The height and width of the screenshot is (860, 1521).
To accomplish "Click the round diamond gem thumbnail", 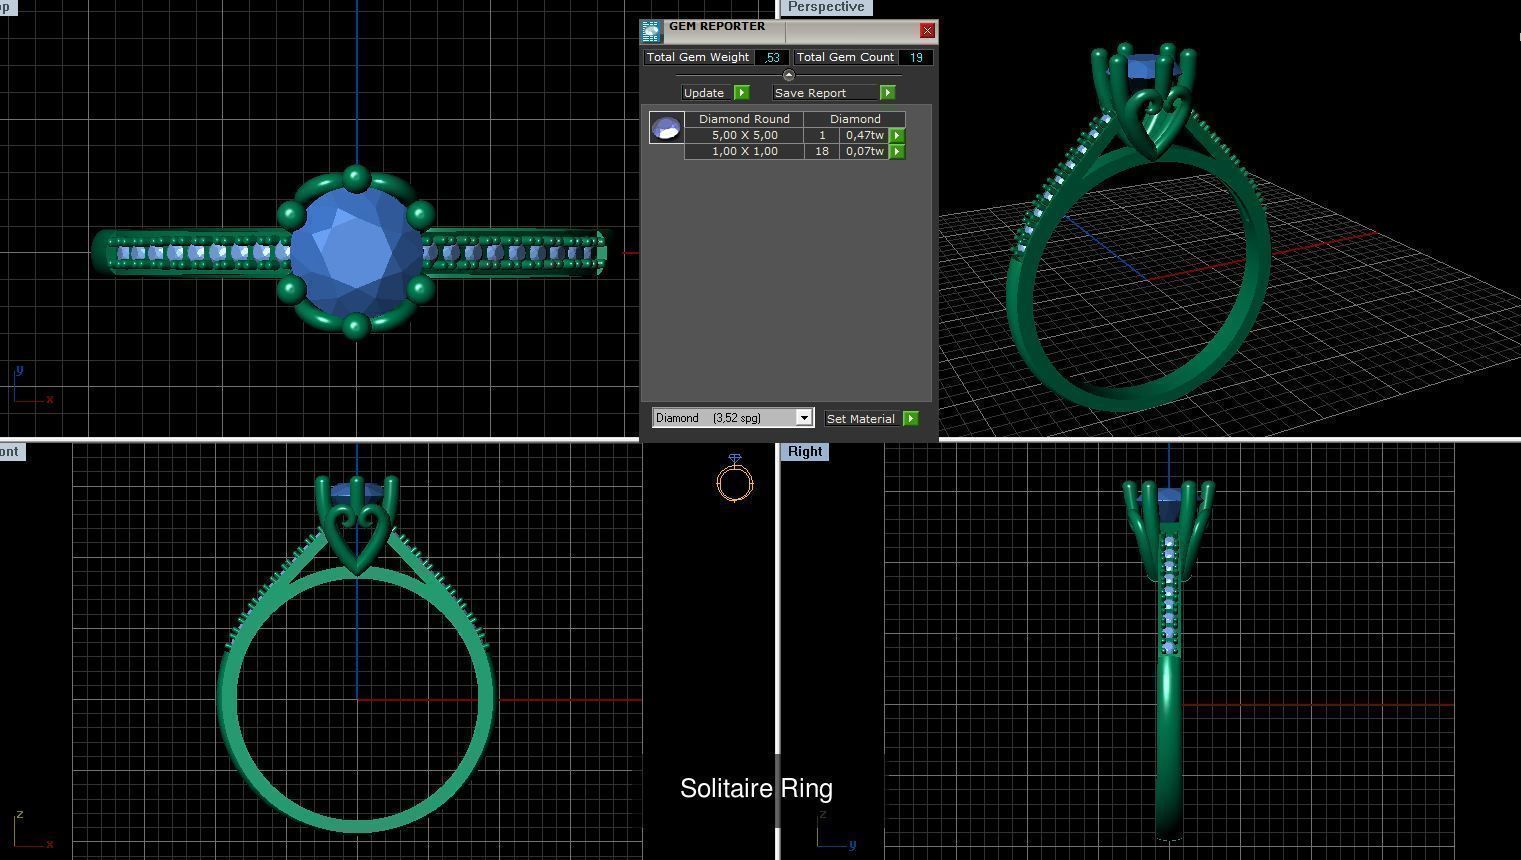I will (x=666, y=127).
